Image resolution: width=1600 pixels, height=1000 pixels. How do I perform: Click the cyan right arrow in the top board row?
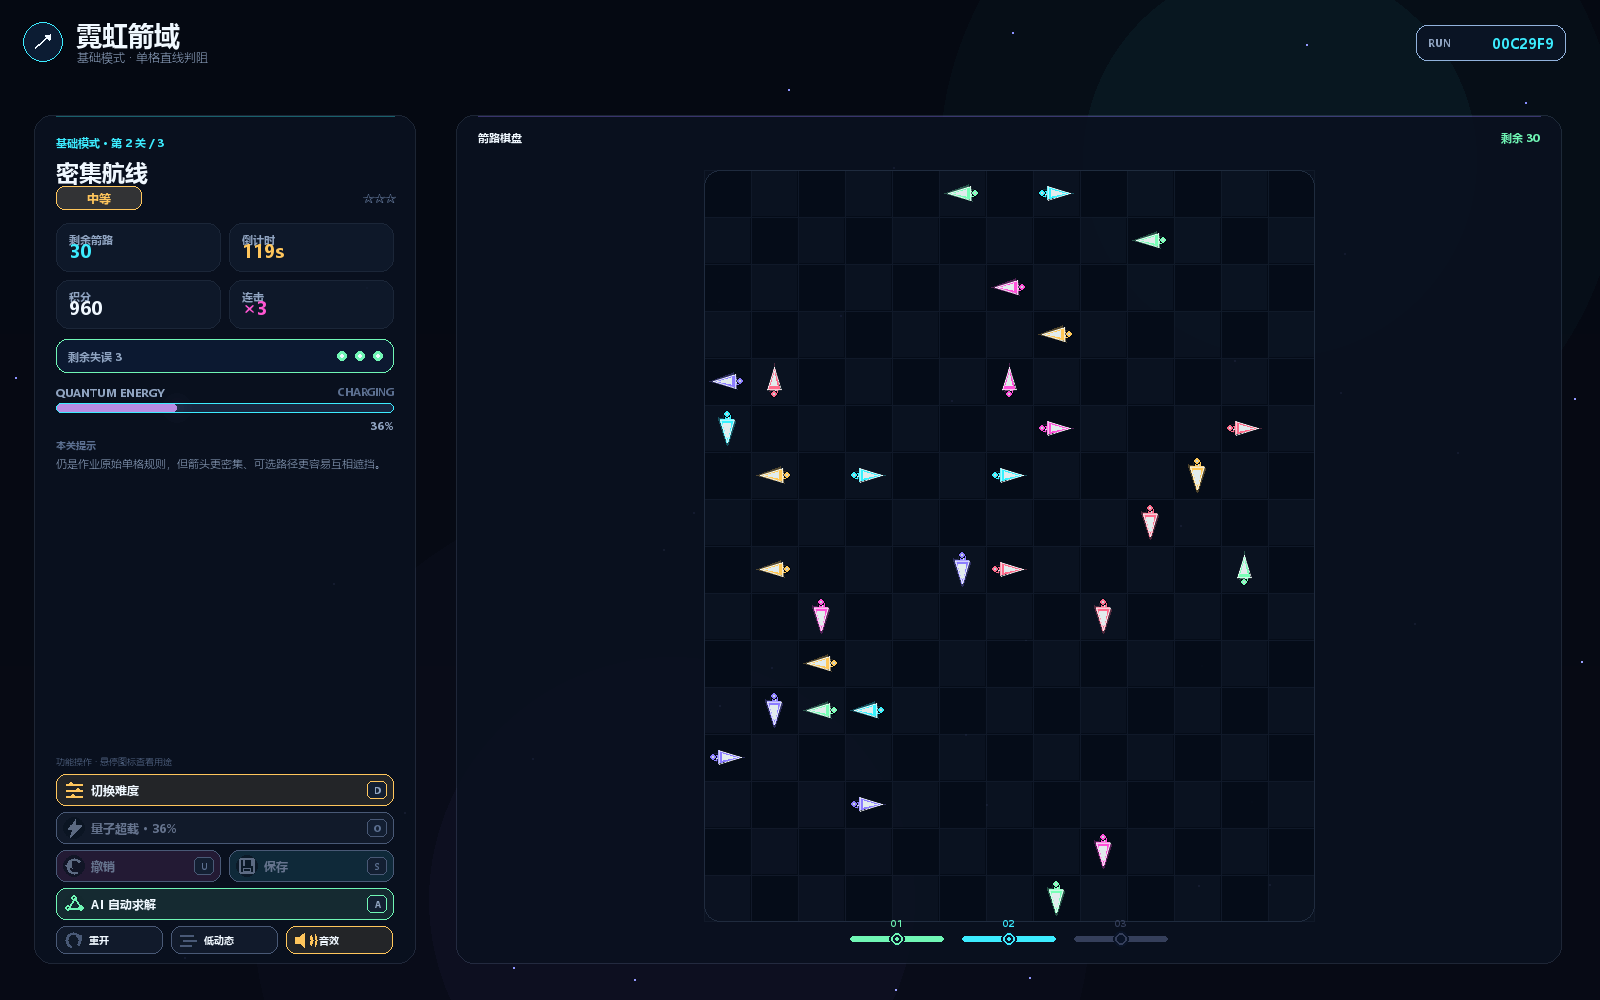1055,193
